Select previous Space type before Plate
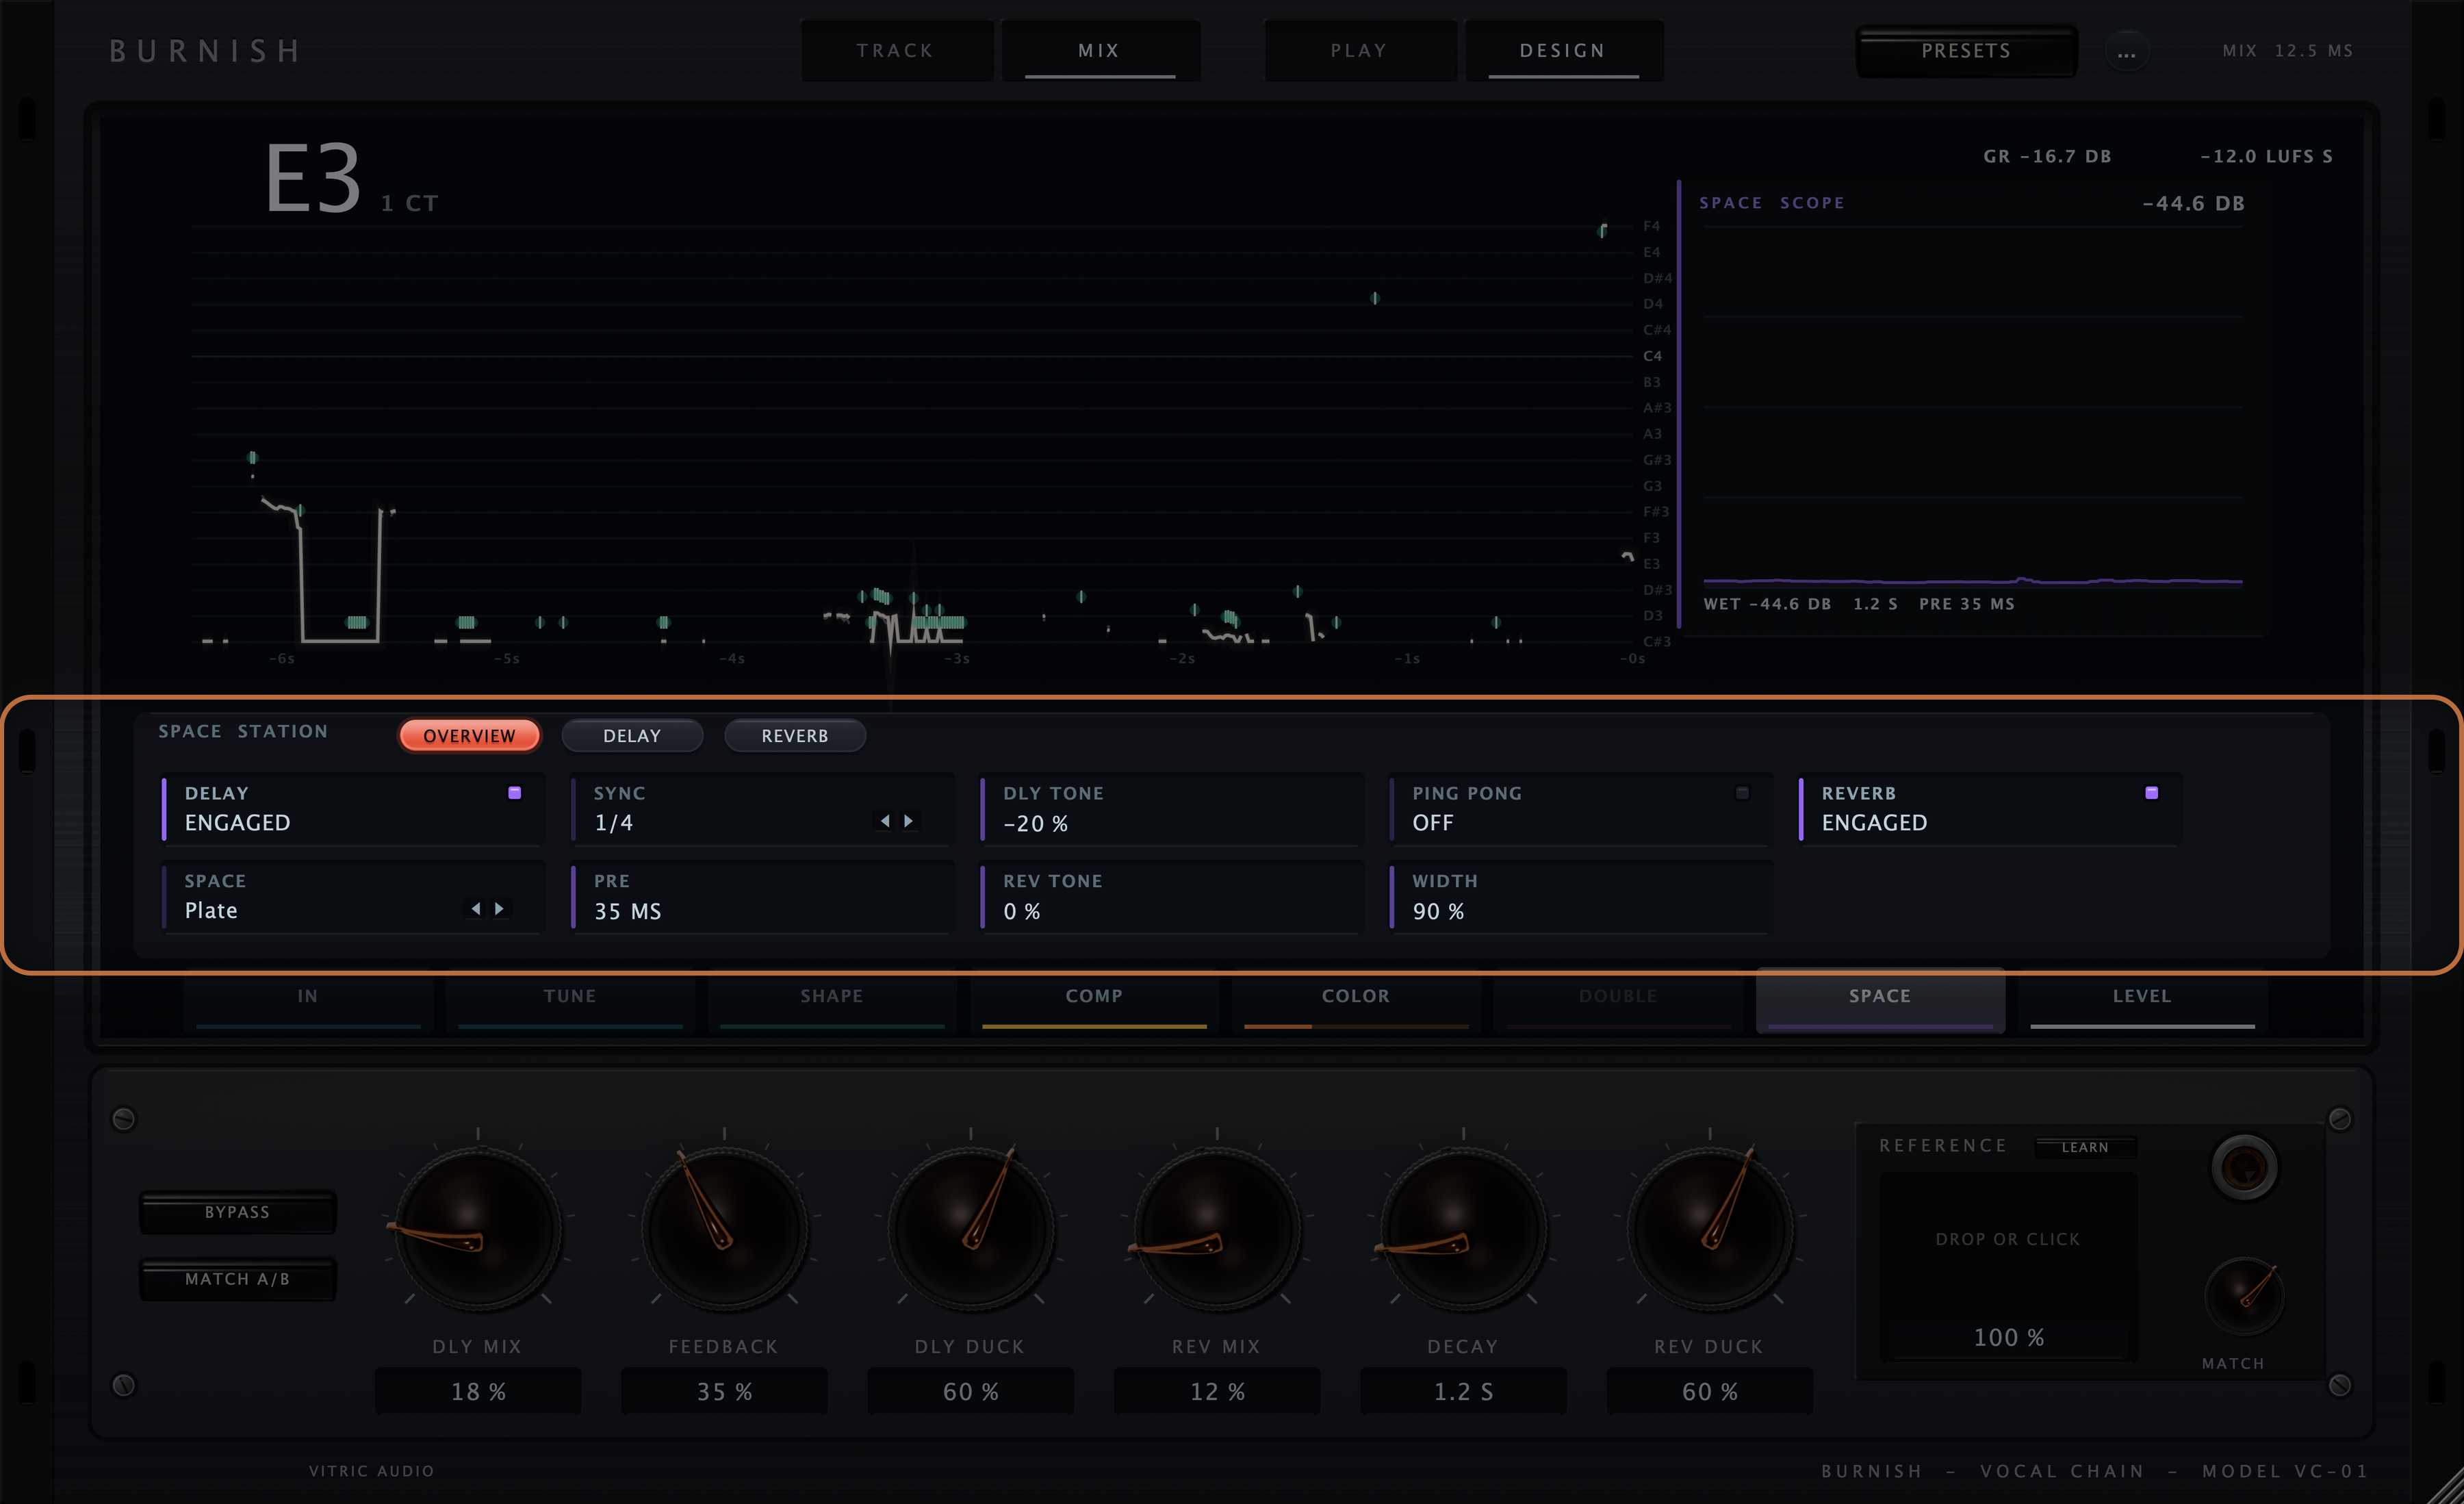The height and width of the screenshot is (1504, 2464). tap(476, 909)
